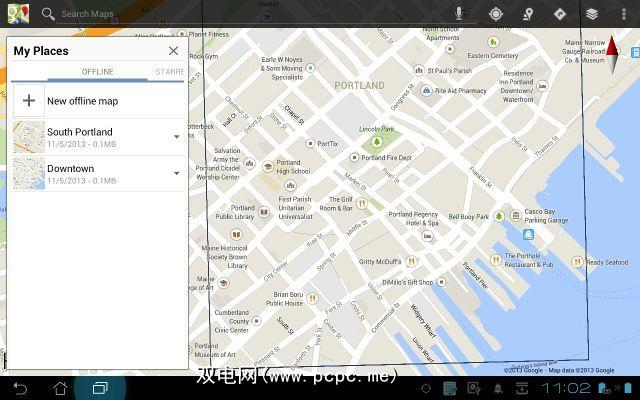The image size is (640, 400).
Task: Open the local places pin icon
Action: (528, 14)
